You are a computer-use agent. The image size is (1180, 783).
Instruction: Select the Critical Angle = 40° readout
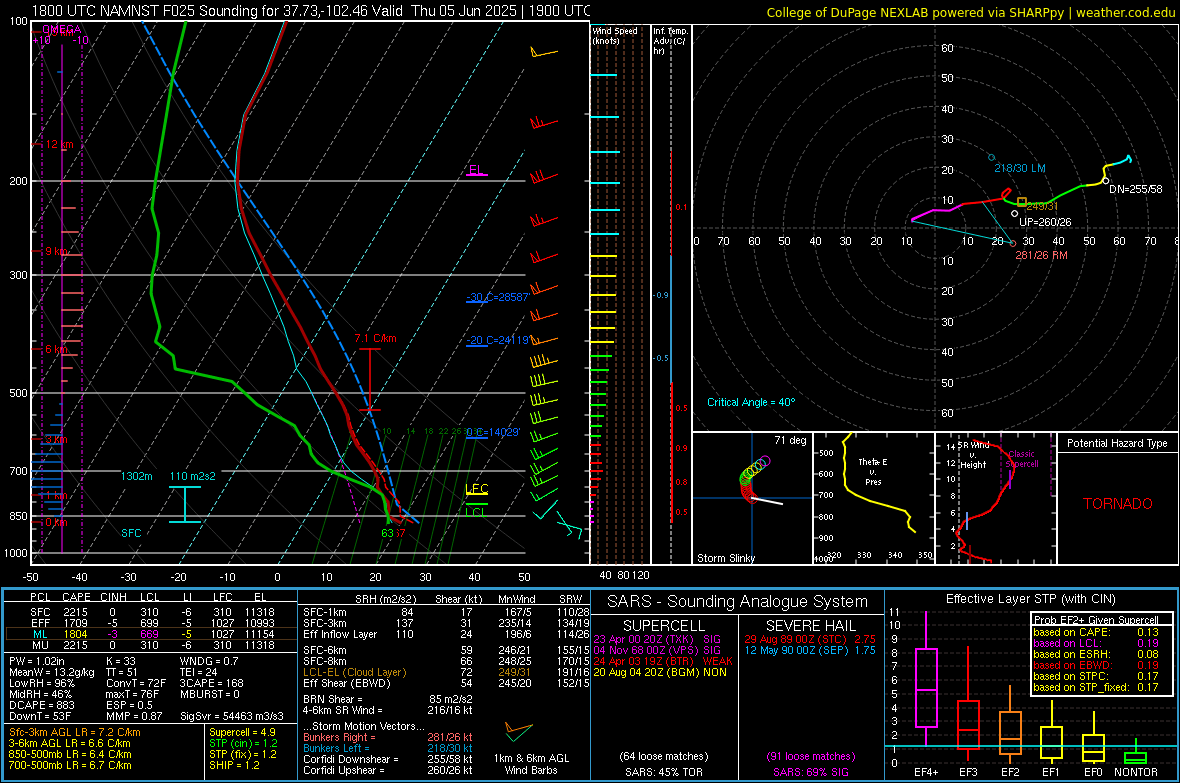(750, 402)
